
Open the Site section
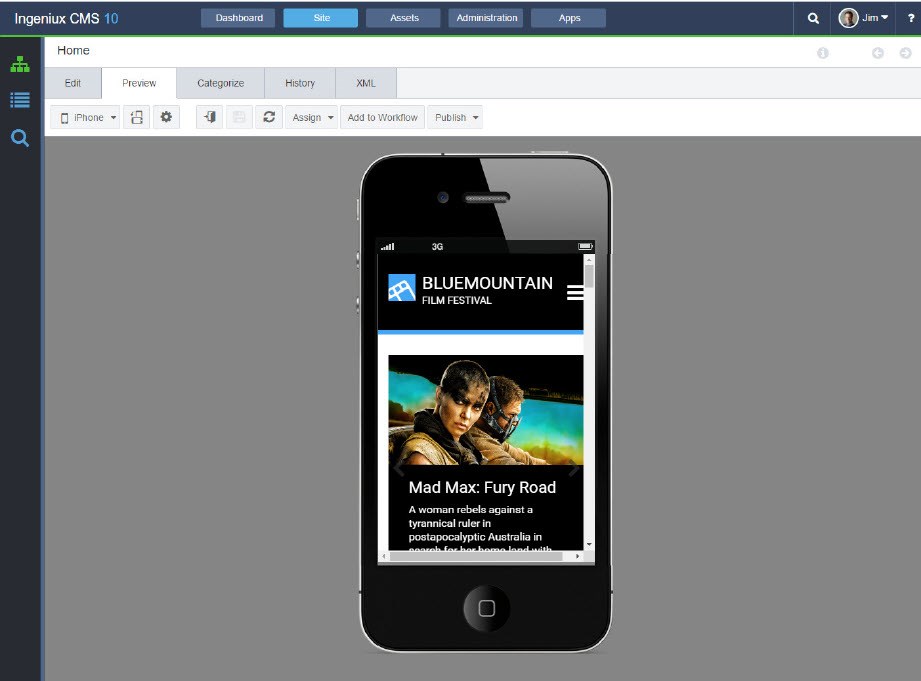(321, 18)
